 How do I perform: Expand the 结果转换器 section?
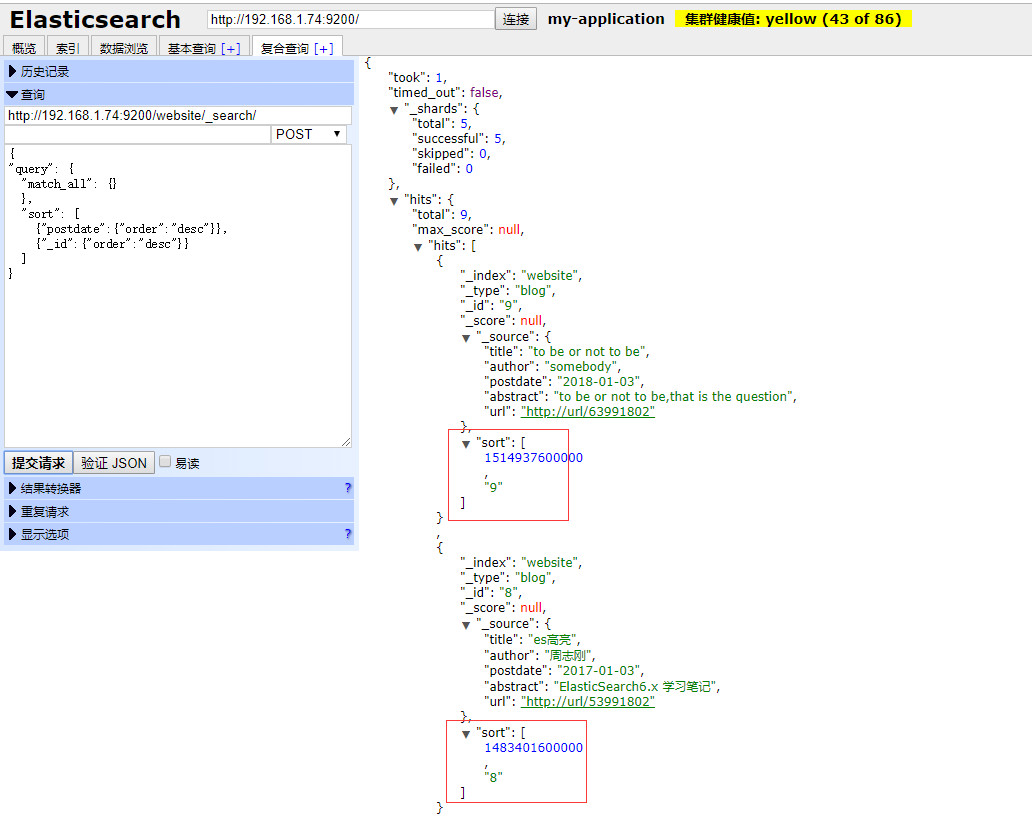pyautogui.click(x=179, y=488)
